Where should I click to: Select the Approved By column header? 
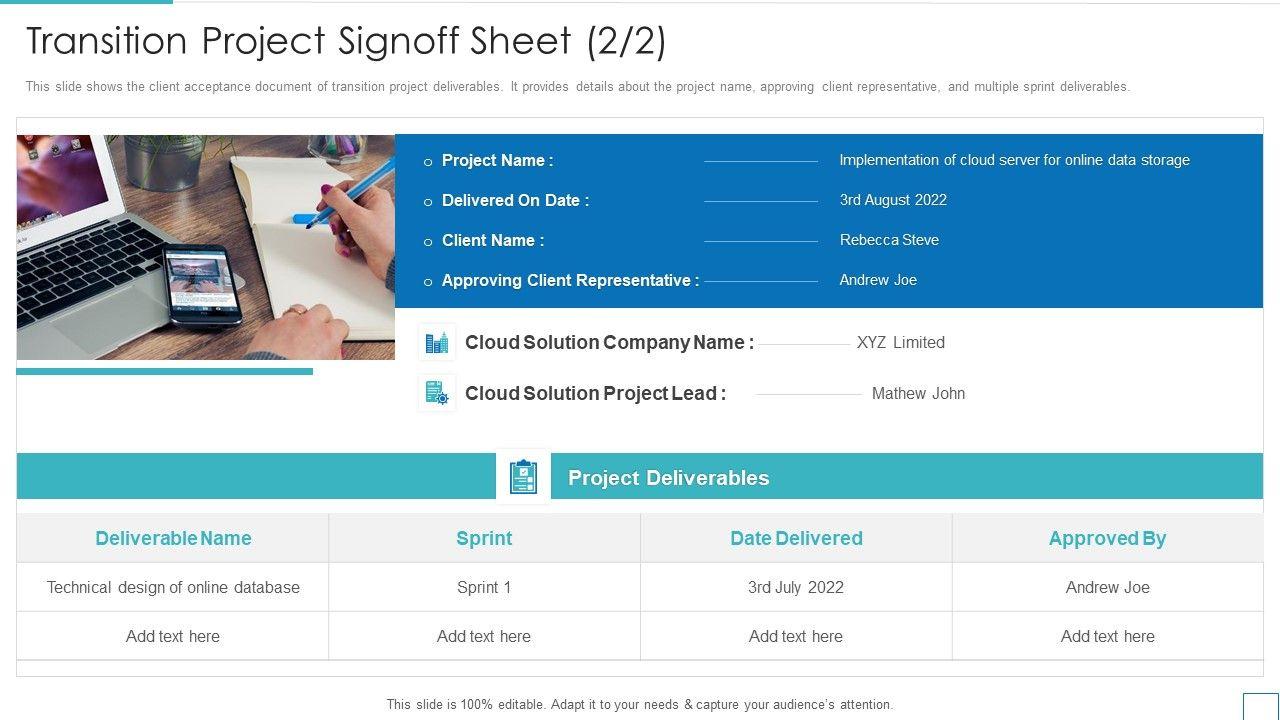[1107, 538]
